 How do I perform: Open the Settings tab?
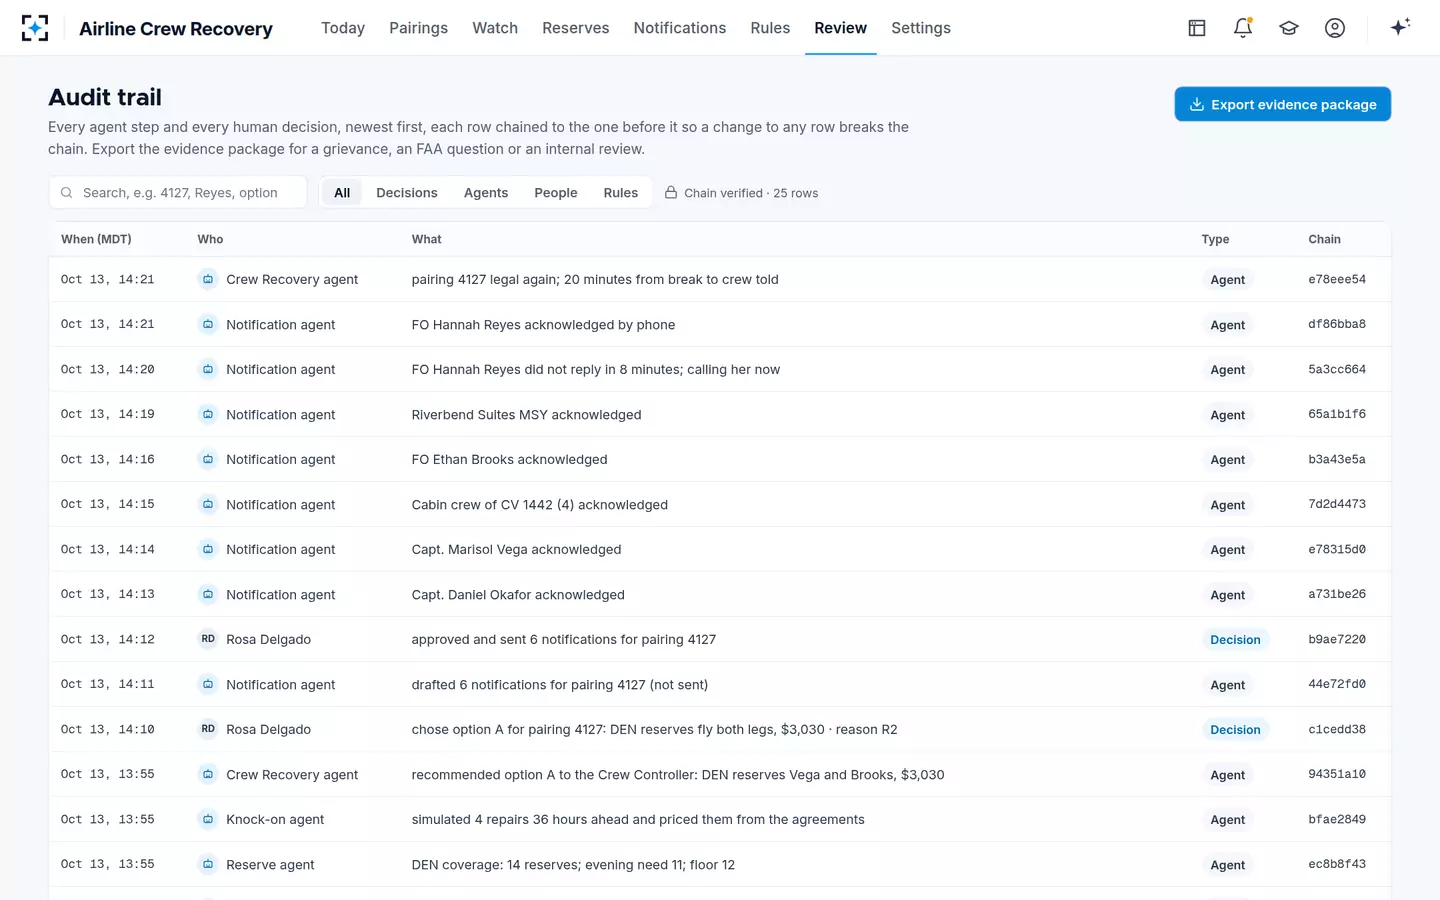[921, 28]
